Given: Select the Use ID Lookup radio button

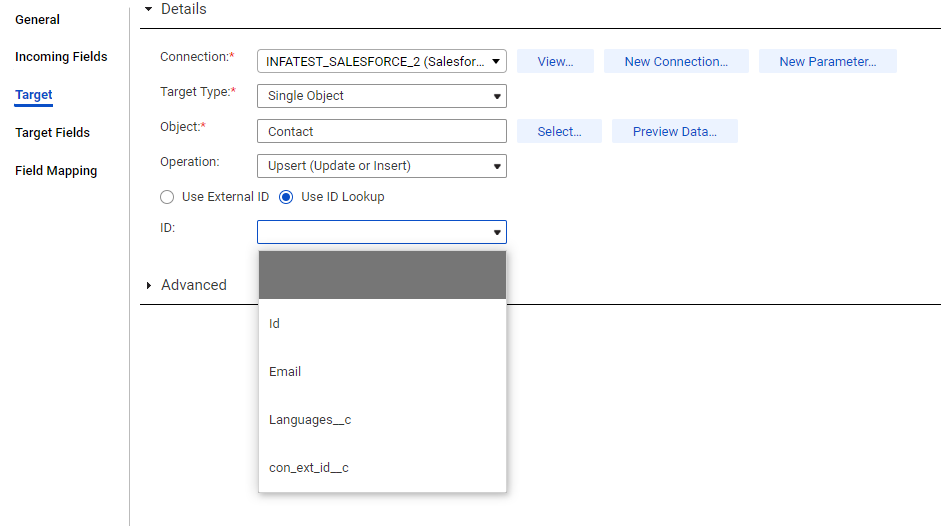Looking at the screenshot, I should [x=286, y=197].
